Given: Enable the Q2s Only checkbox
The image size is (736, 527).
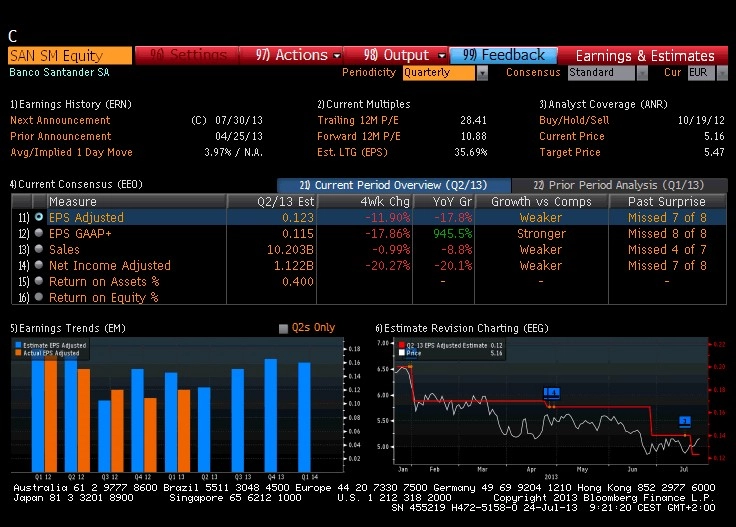Looking at the screenshot, I should [x=283, y=328].
